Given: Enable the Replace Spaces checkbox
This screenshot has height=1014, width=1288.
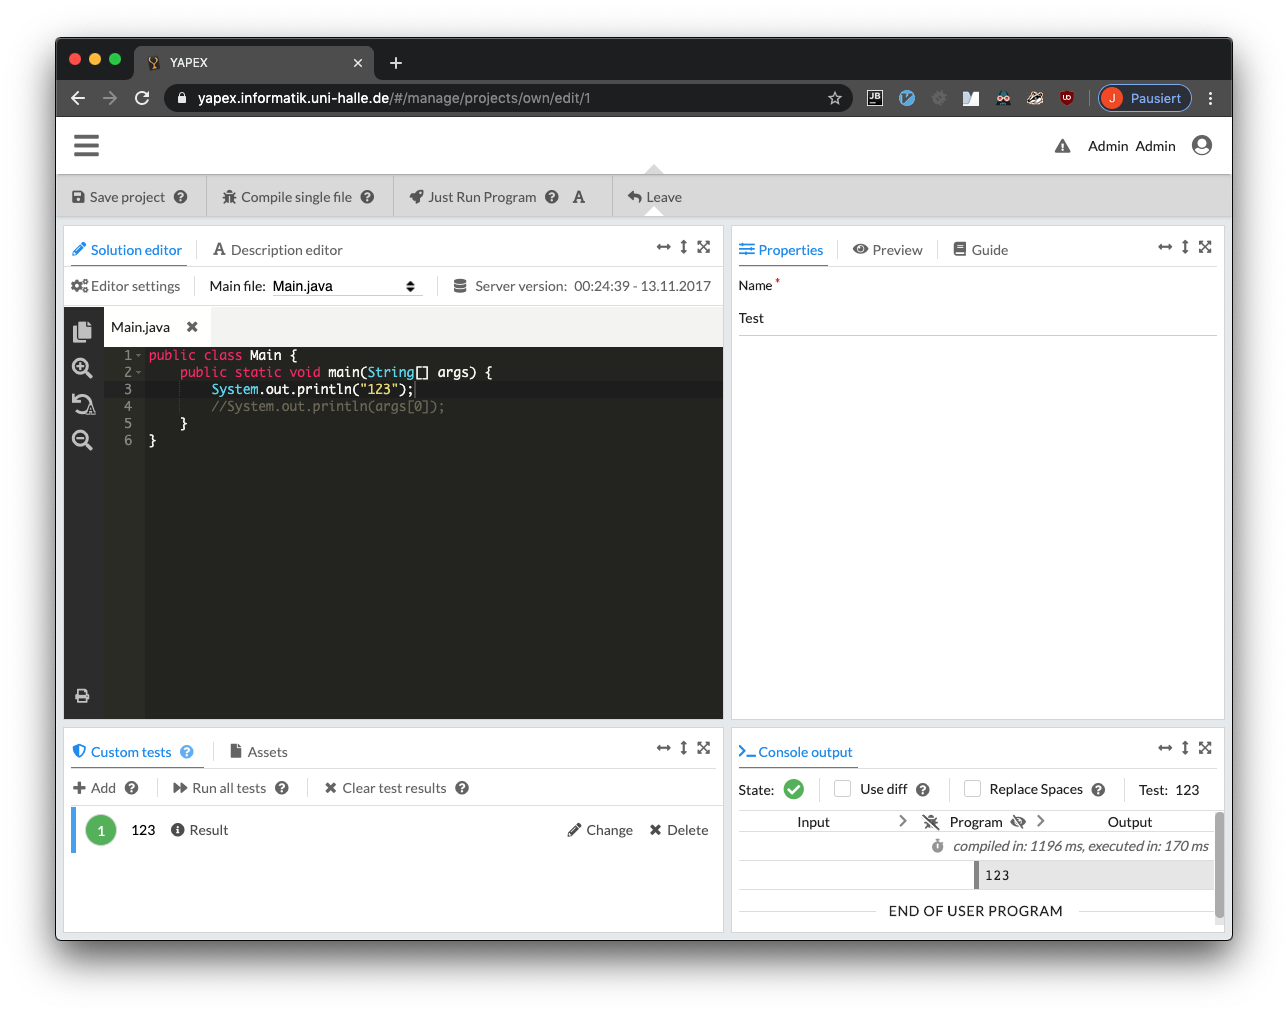Looking at the screenshot, I should pos(972,789).
